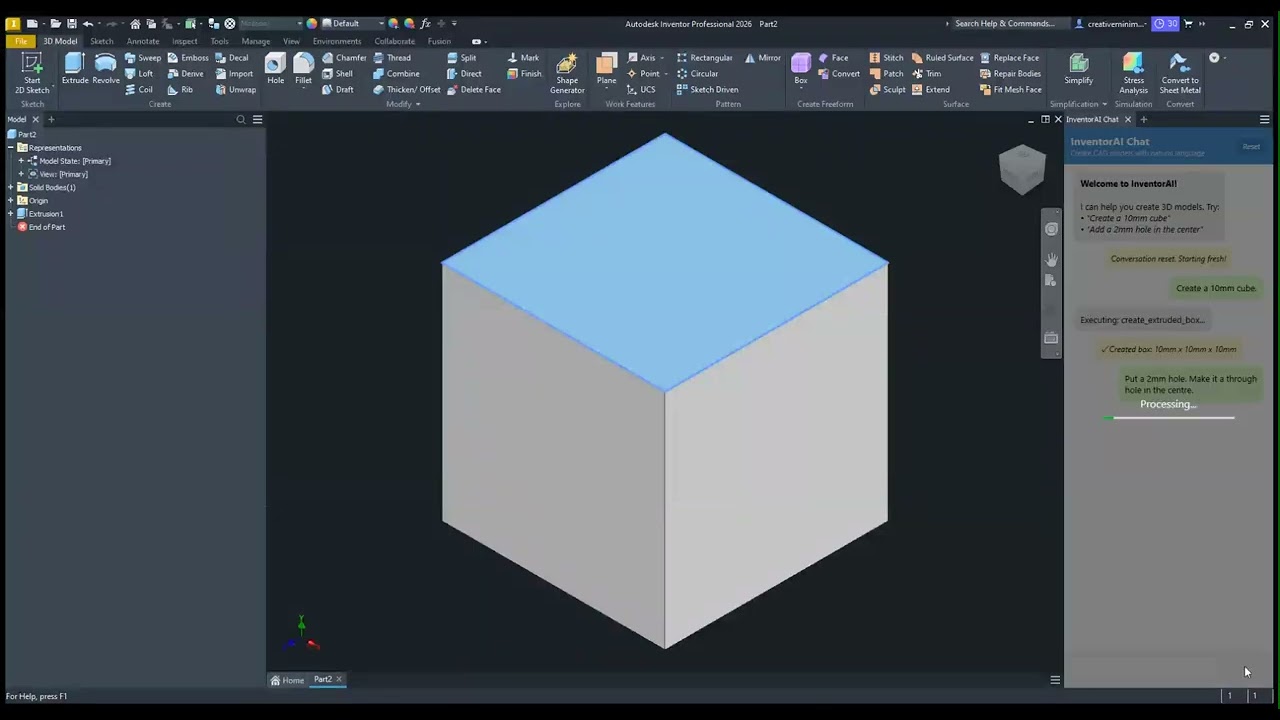Expand the View: [Primary] node
This screenshot has height=720, width=1280.
[21, 174]
